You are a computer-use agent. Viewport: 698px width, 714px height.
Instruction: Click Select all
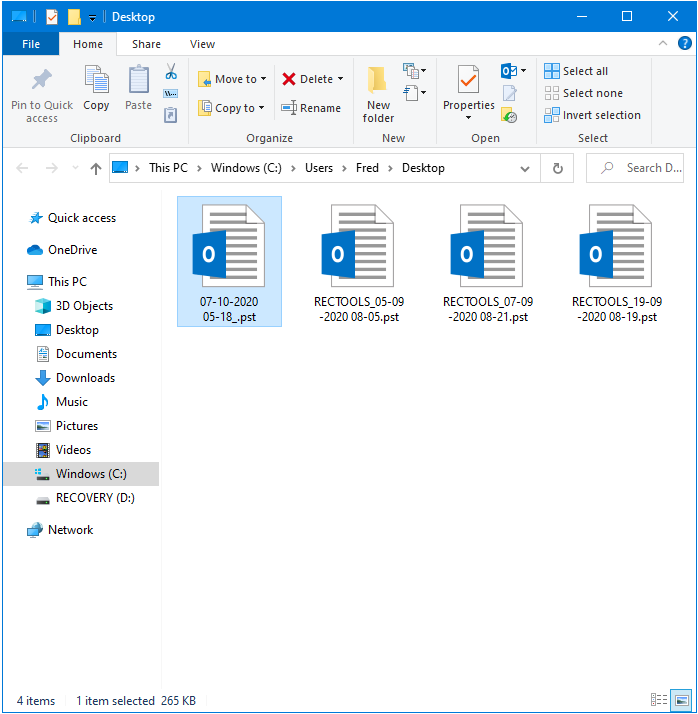point(576,71)
